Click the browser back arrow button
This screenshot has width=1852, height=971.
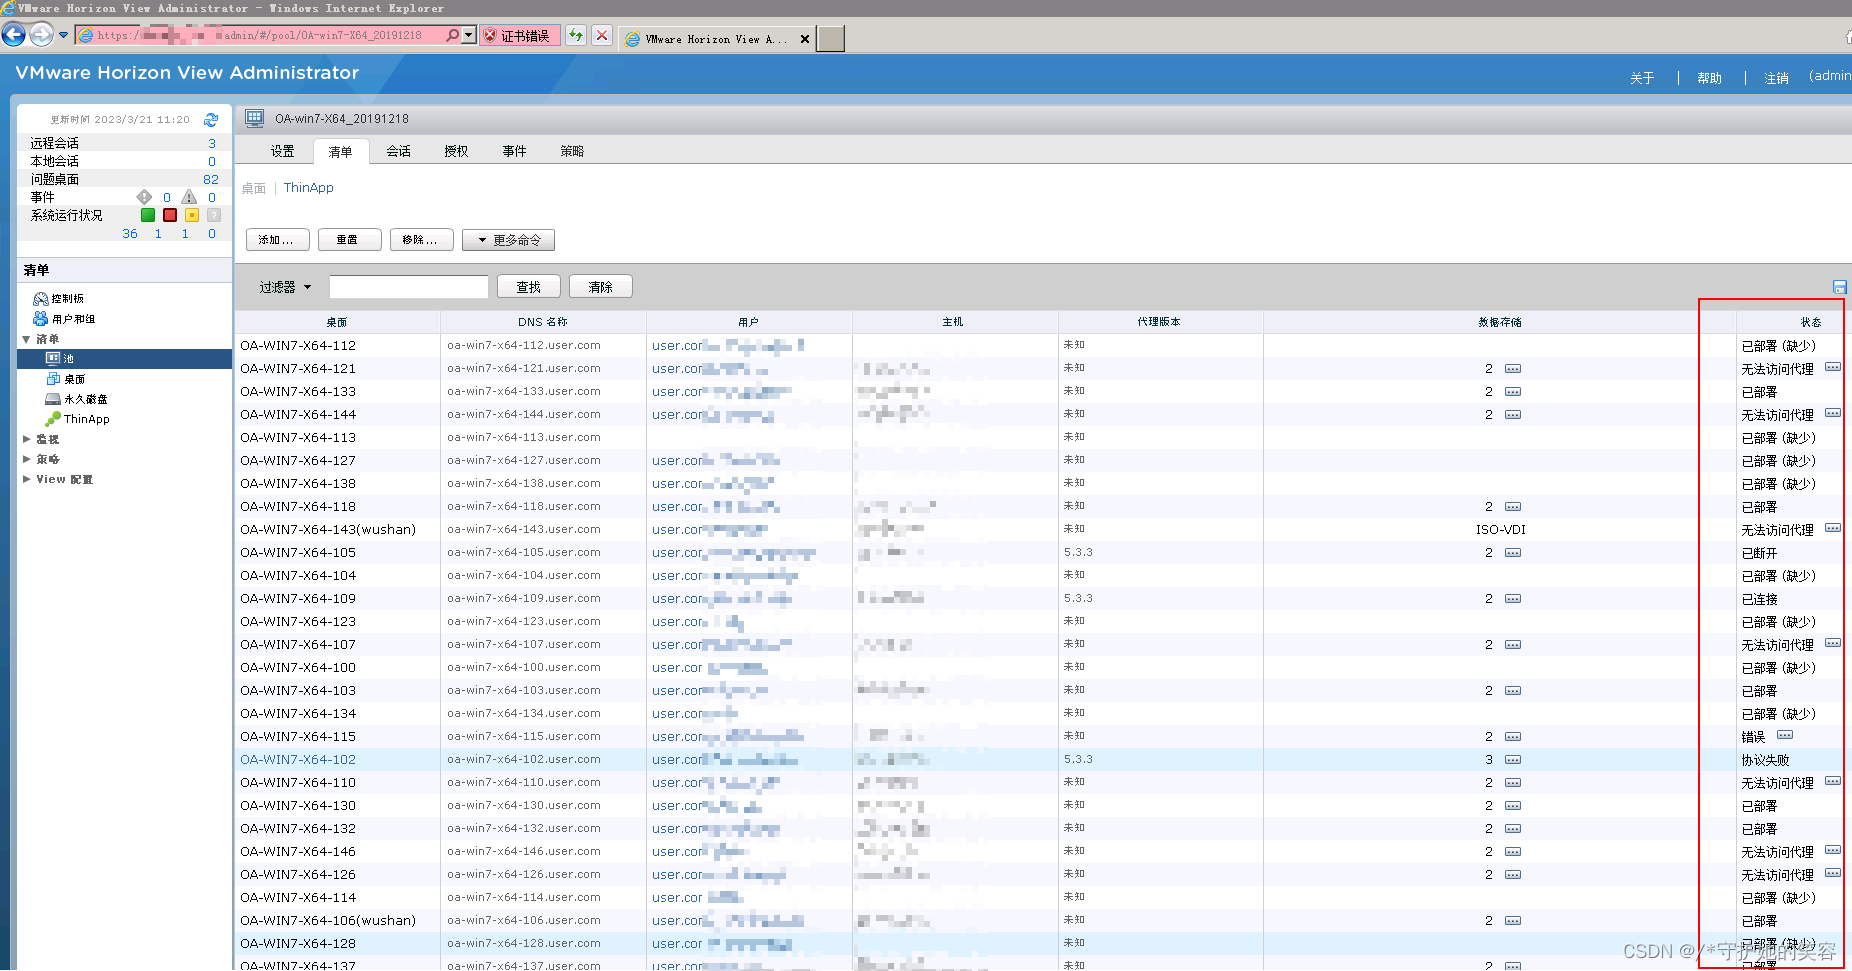13,35
